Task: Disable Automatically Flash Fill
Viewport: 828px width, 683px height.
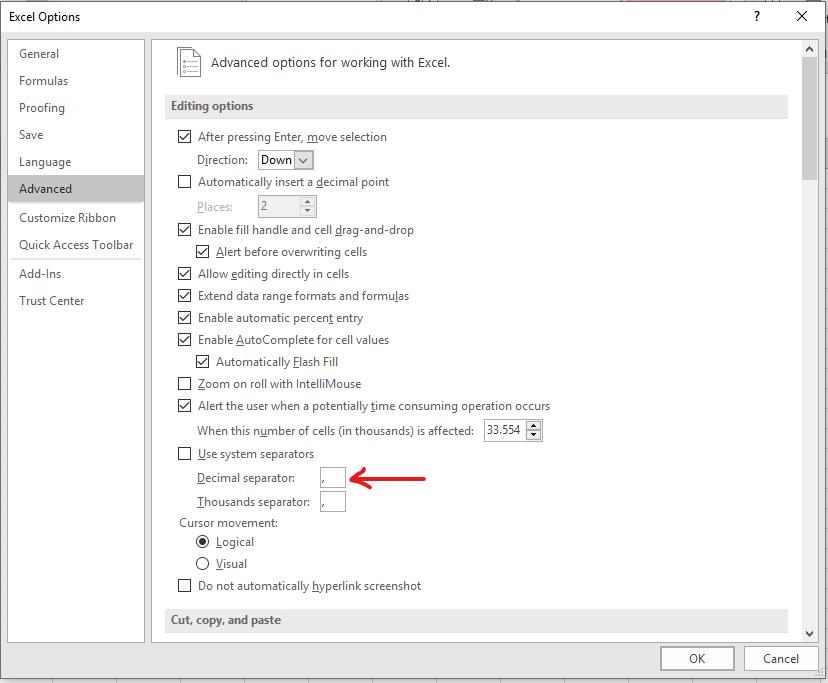Action: (x=205, y=361)
